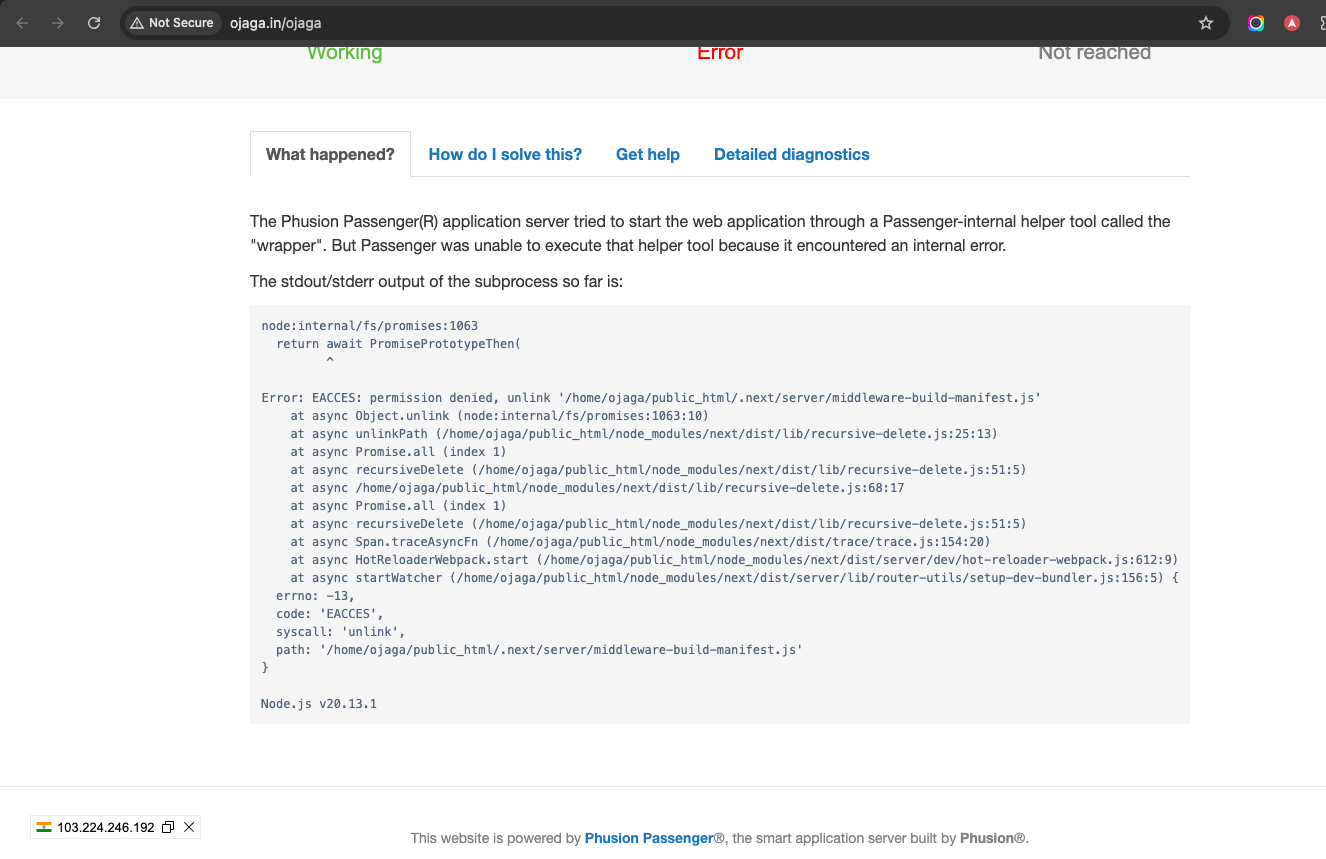The image size is (1326, 859).
Task: Click the browser back arrow
Action: tap(23, 23)
